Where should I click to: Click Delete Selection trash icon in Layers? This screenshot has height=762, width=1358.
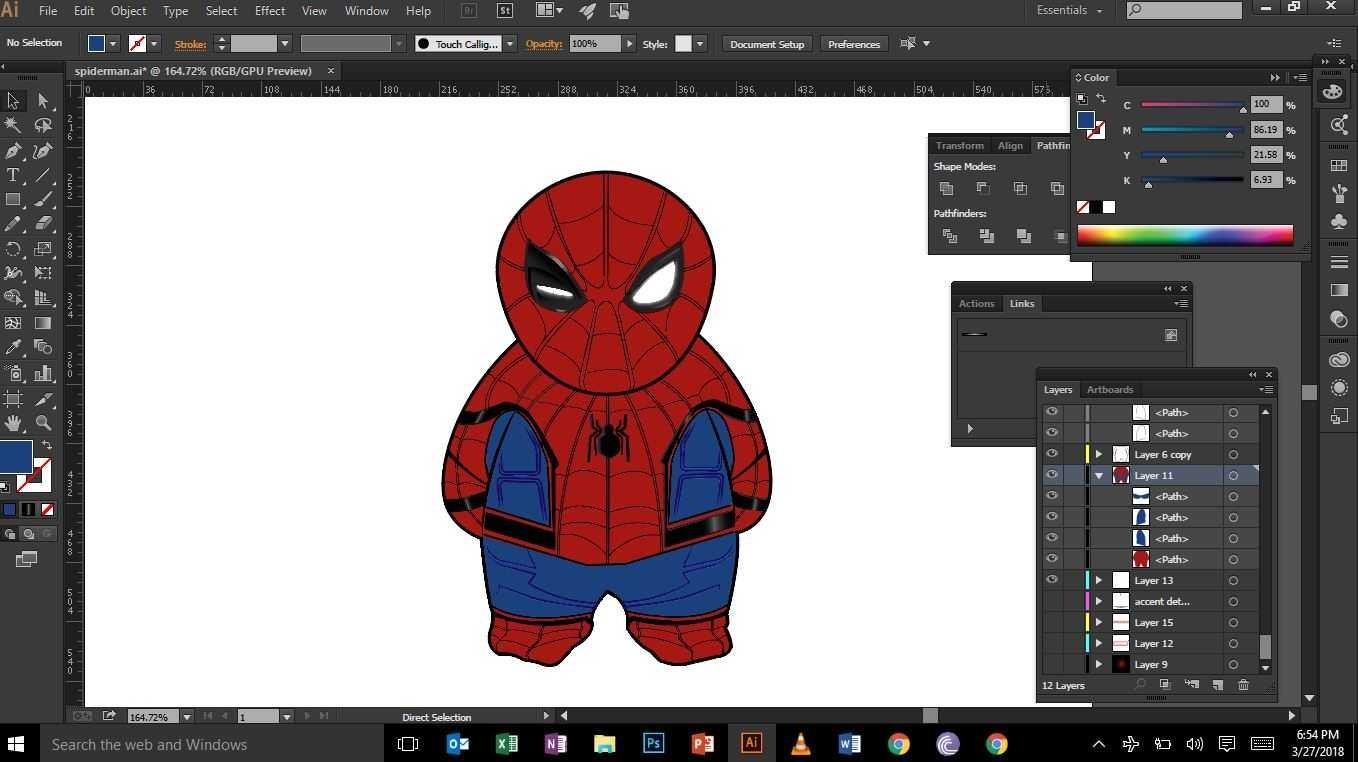(x=1243, y=685)
